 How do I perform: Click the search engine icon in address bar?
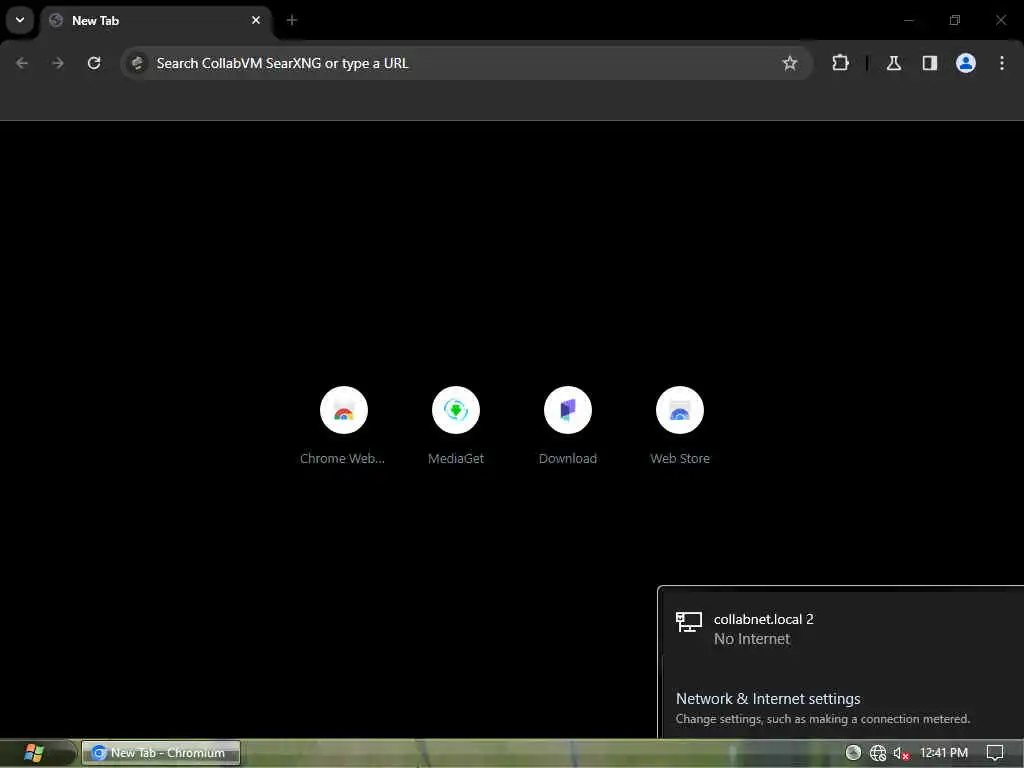coord(137,63)
